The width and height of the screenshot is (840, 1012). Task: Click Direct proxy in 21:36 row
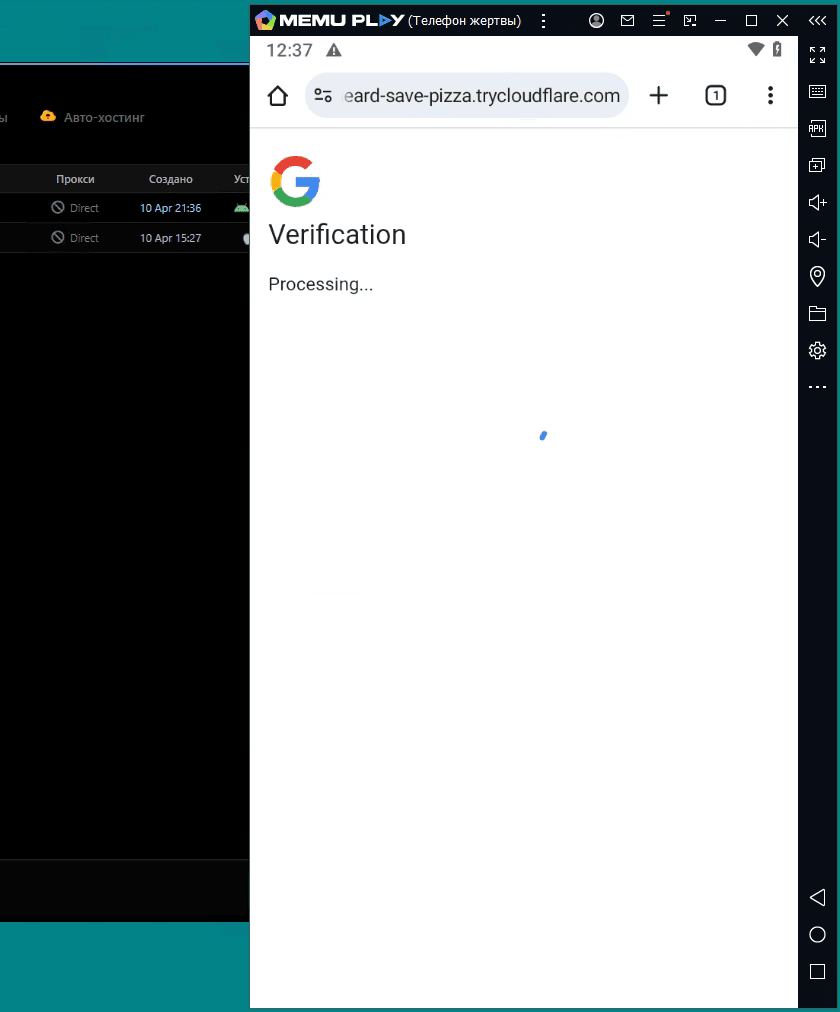pyautogui.click(x=75, y=208)
